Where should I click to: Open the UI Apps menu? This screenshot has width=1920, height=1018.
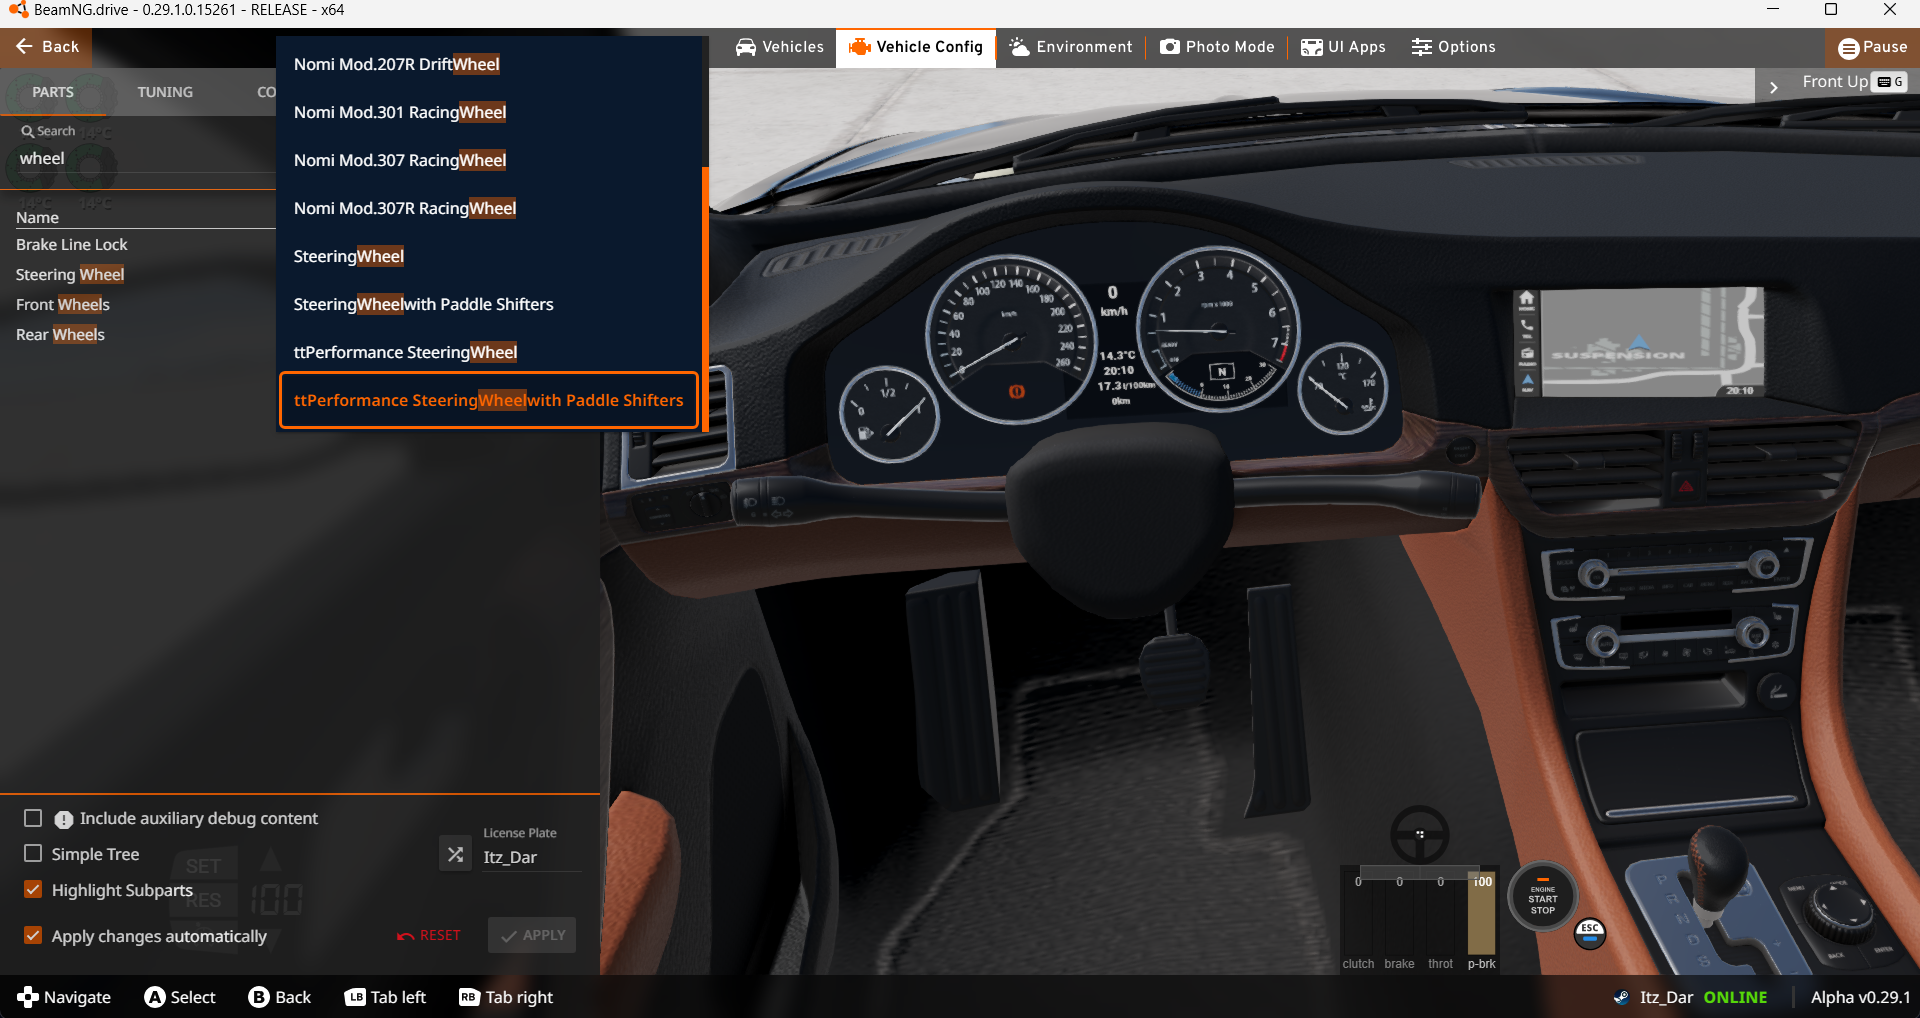(x=1343, y=47)
